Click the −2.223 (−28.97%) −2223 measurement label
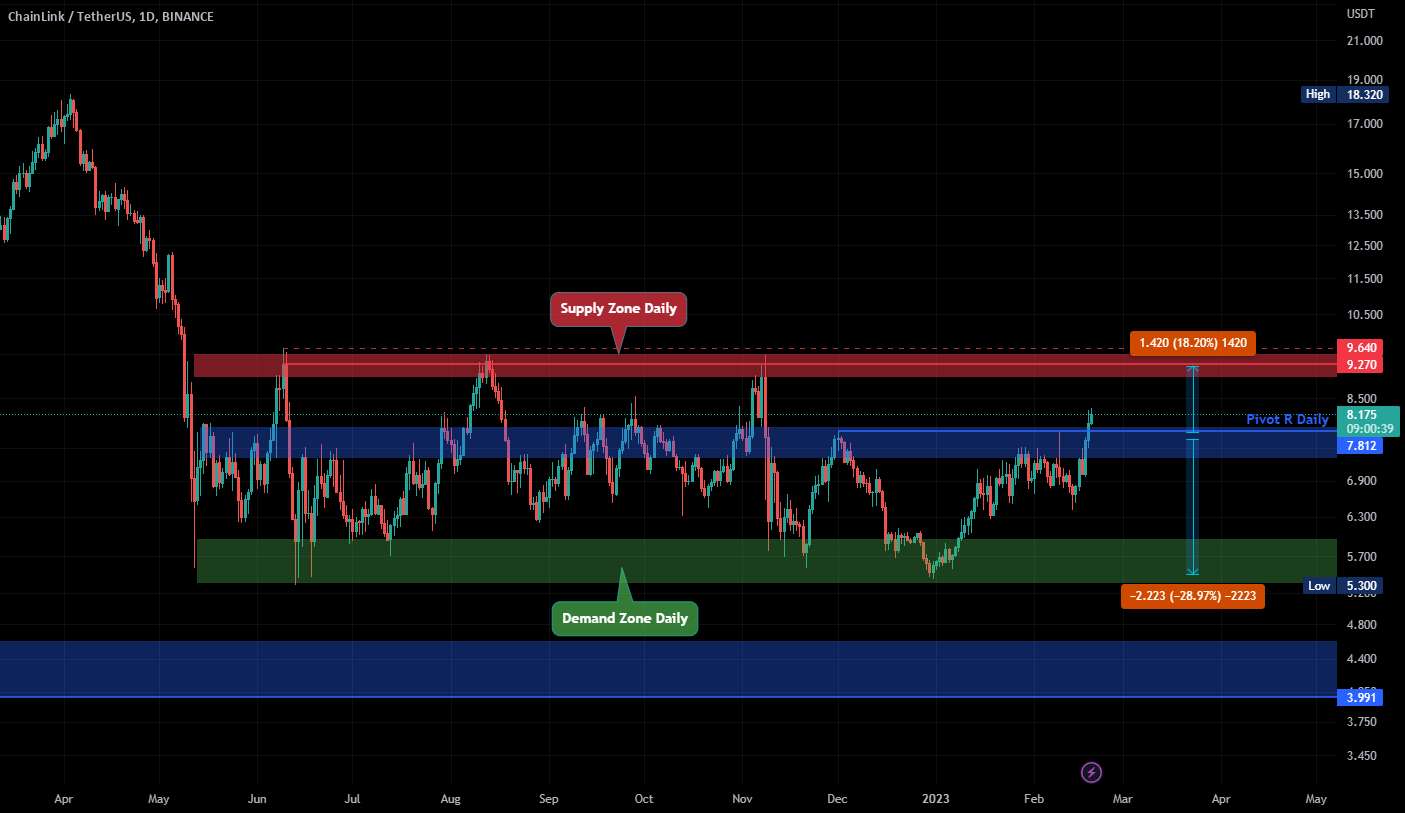Image resolution: width=1405 pixels, height=813 pixels. pos(1193,597)
